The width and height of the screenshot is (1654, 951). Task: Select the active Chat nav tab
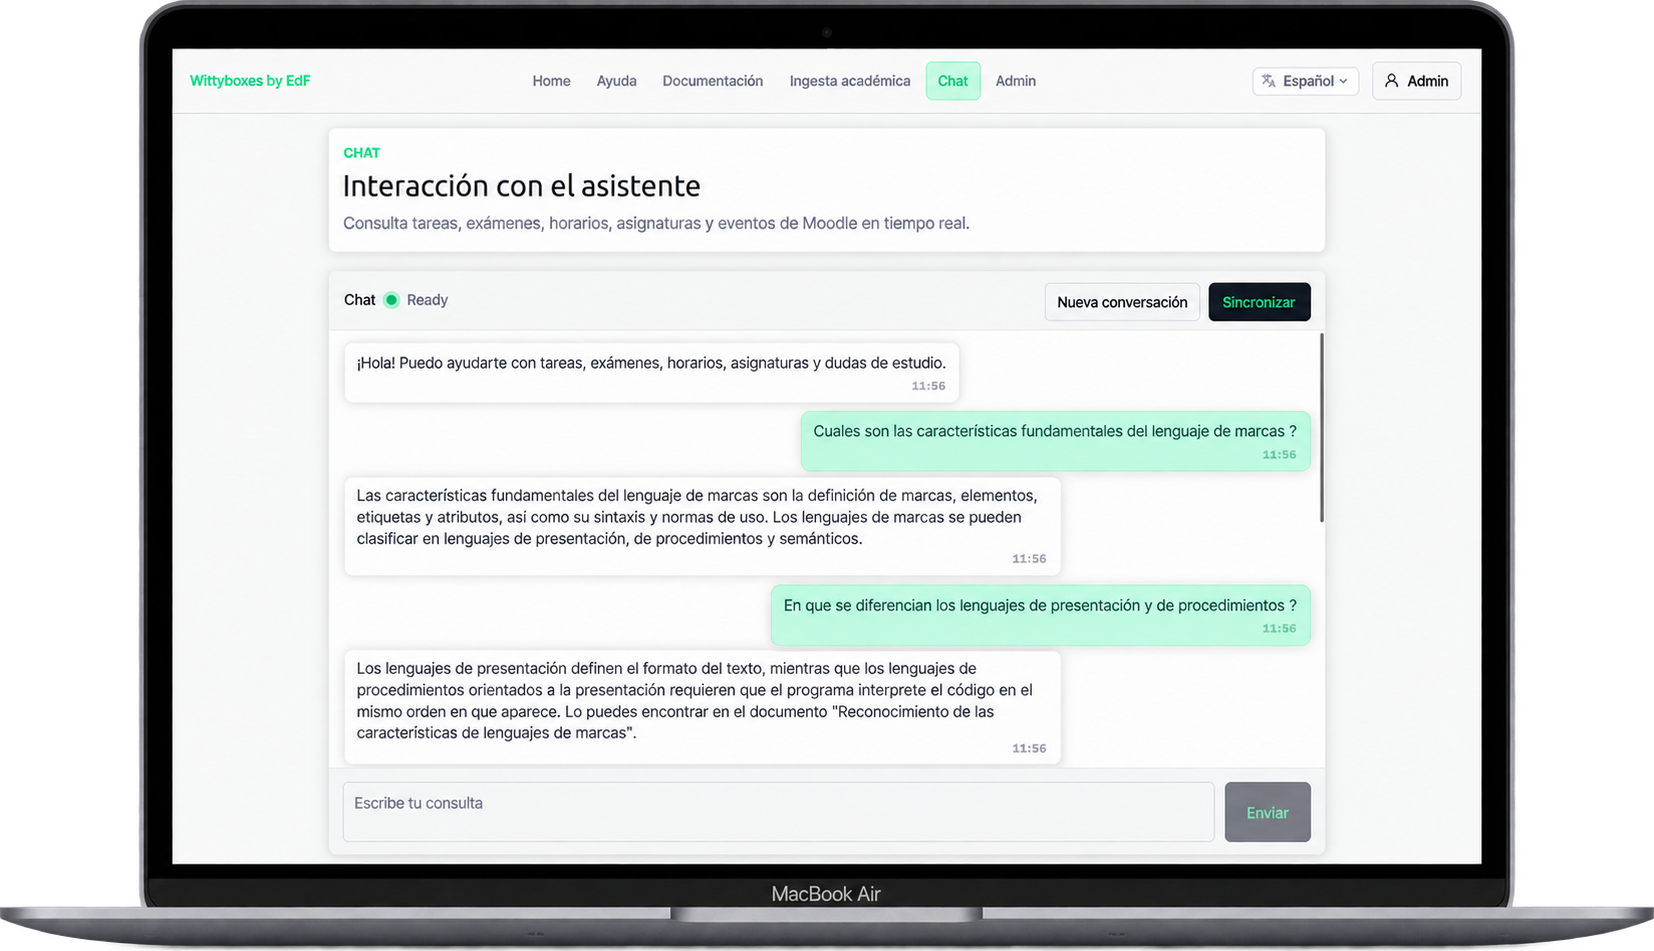pos(953,81)
